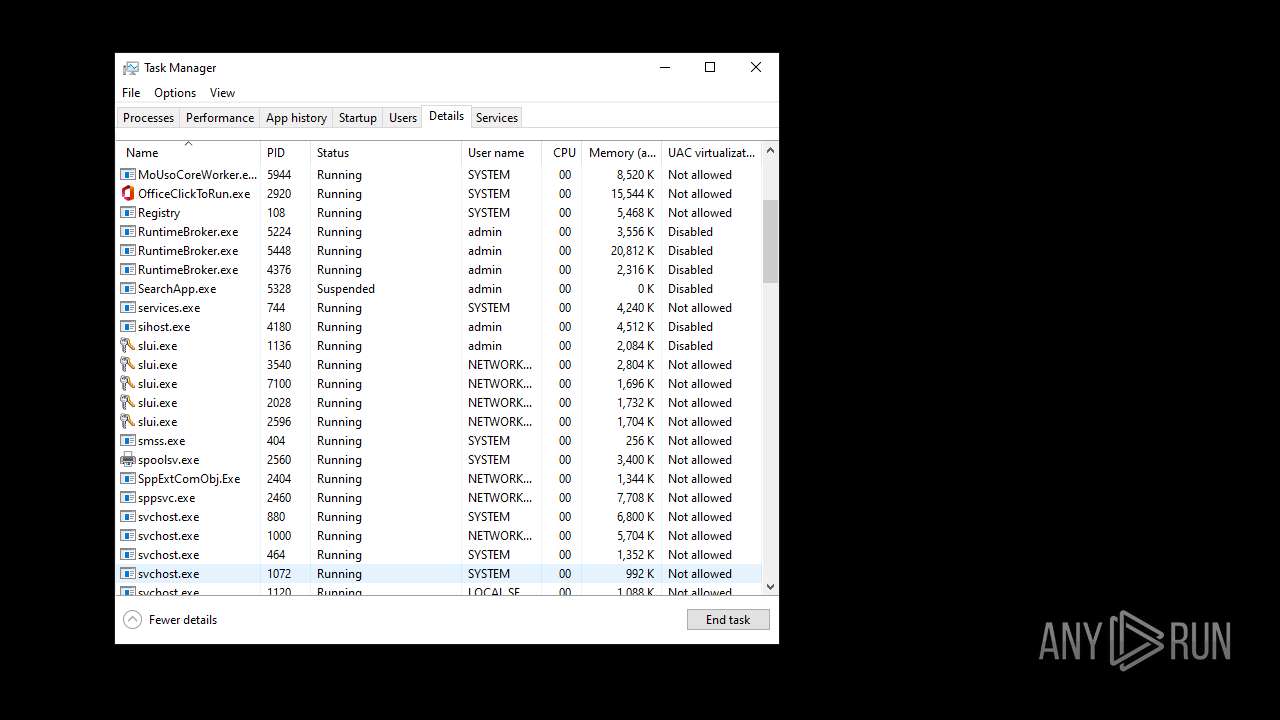Viewport: 1280px width, 720px height.
Task: Click the scrollbar down arrow
Action: [x=770, y=587]
